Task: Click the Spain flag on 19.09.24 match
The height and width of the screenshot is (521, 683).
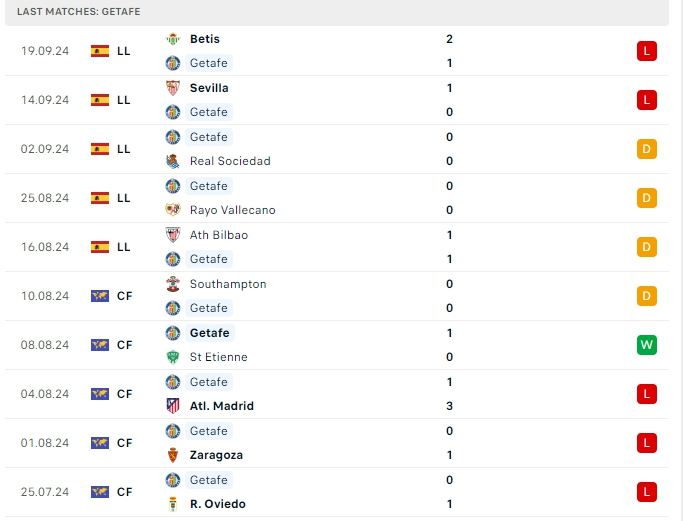Action: click(x=100, y=51)
